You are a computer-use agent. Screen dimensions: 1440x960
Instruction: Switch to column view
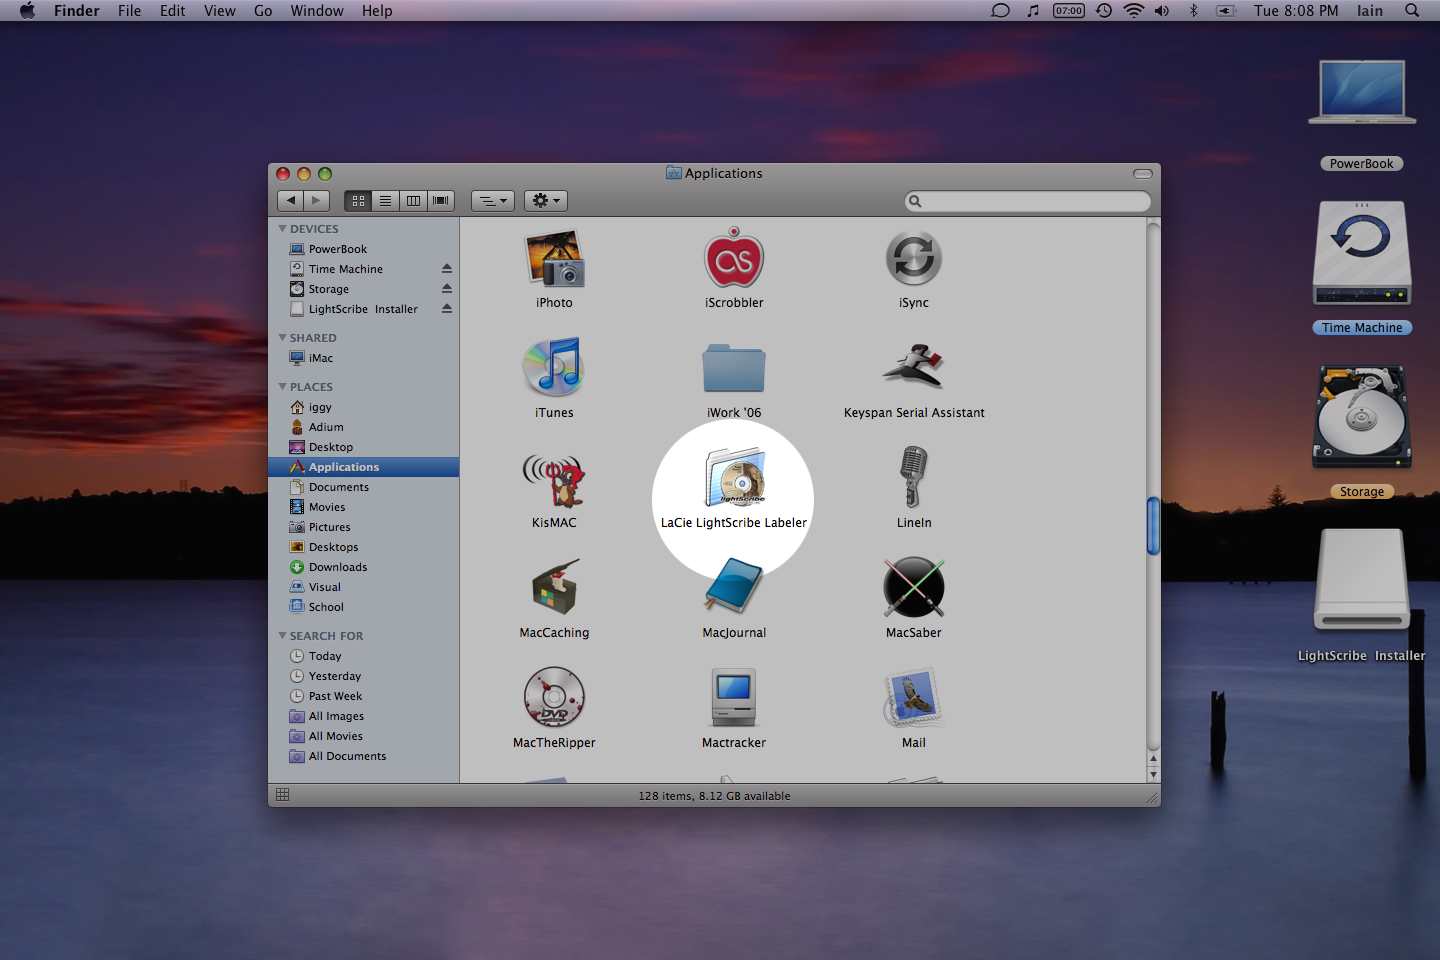[x=413, y=201]
